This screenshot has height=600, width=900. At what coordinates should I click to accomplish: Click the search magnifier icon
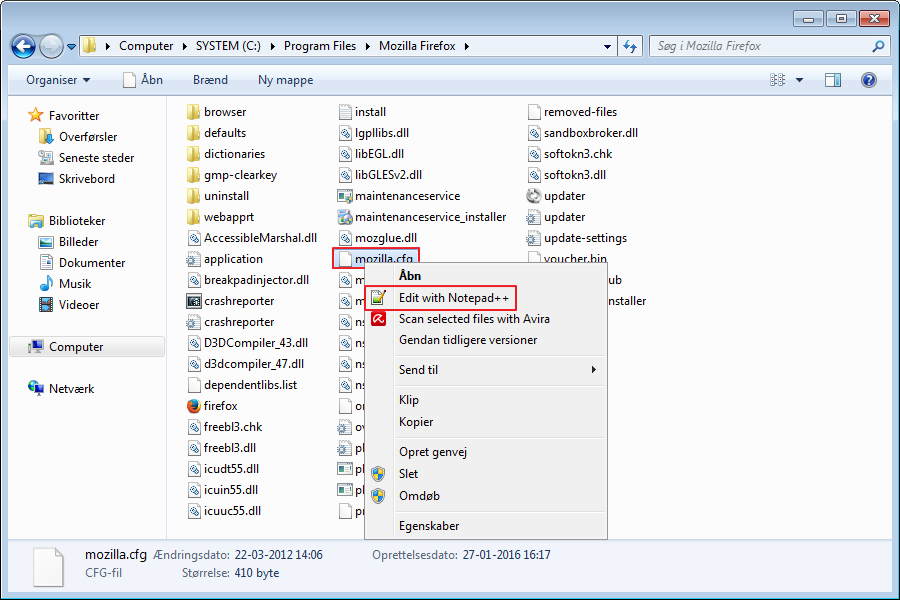point(878,46)
